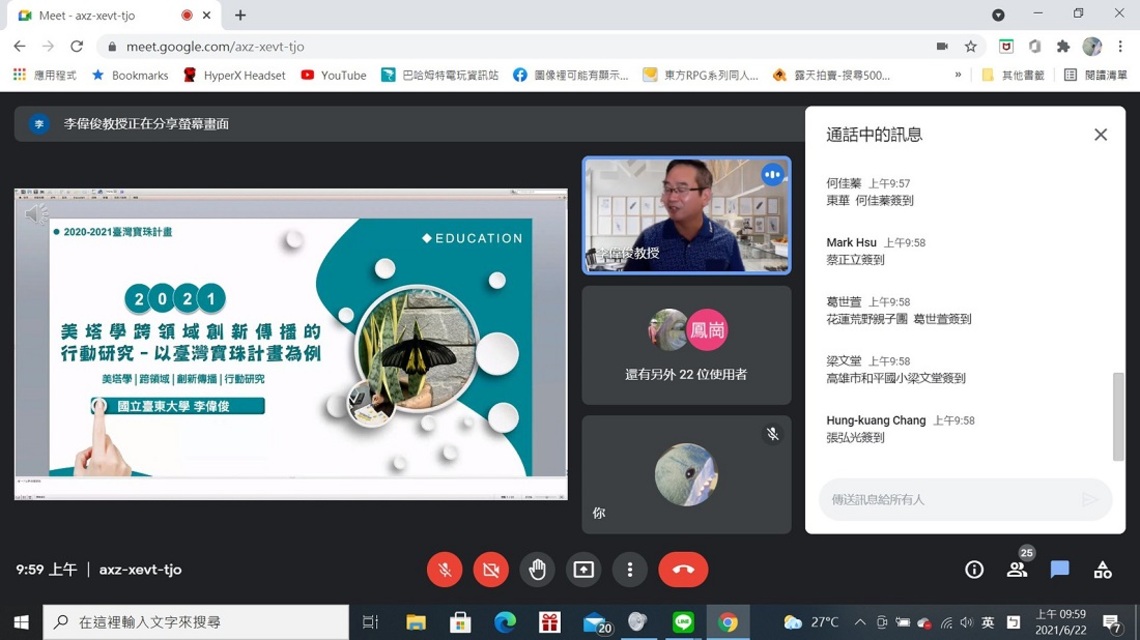This screenshot has width=1140, height=640.
Task: Open Chrome three-dot menu
Action: click(x=1120, y=47)
